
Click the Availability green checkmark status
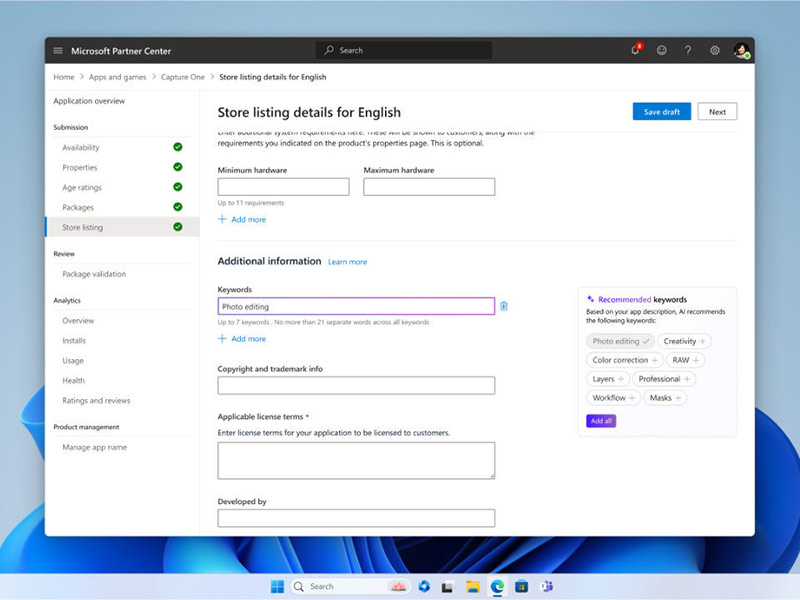[x=178, y=147]
